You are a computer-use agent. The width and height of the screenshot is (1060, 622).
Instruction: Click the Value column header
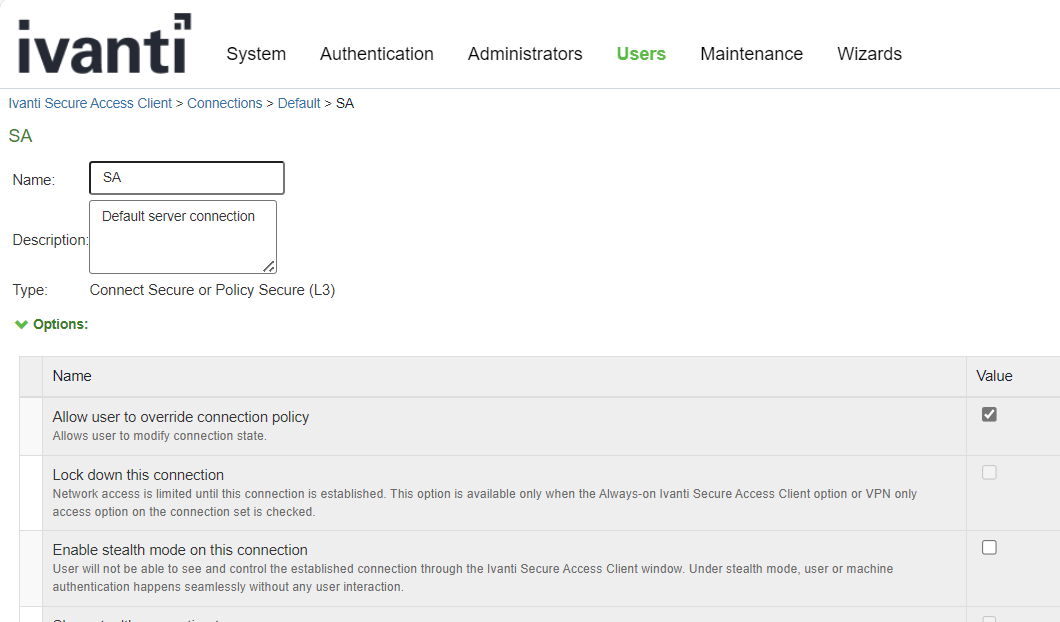tap(994, 376)
